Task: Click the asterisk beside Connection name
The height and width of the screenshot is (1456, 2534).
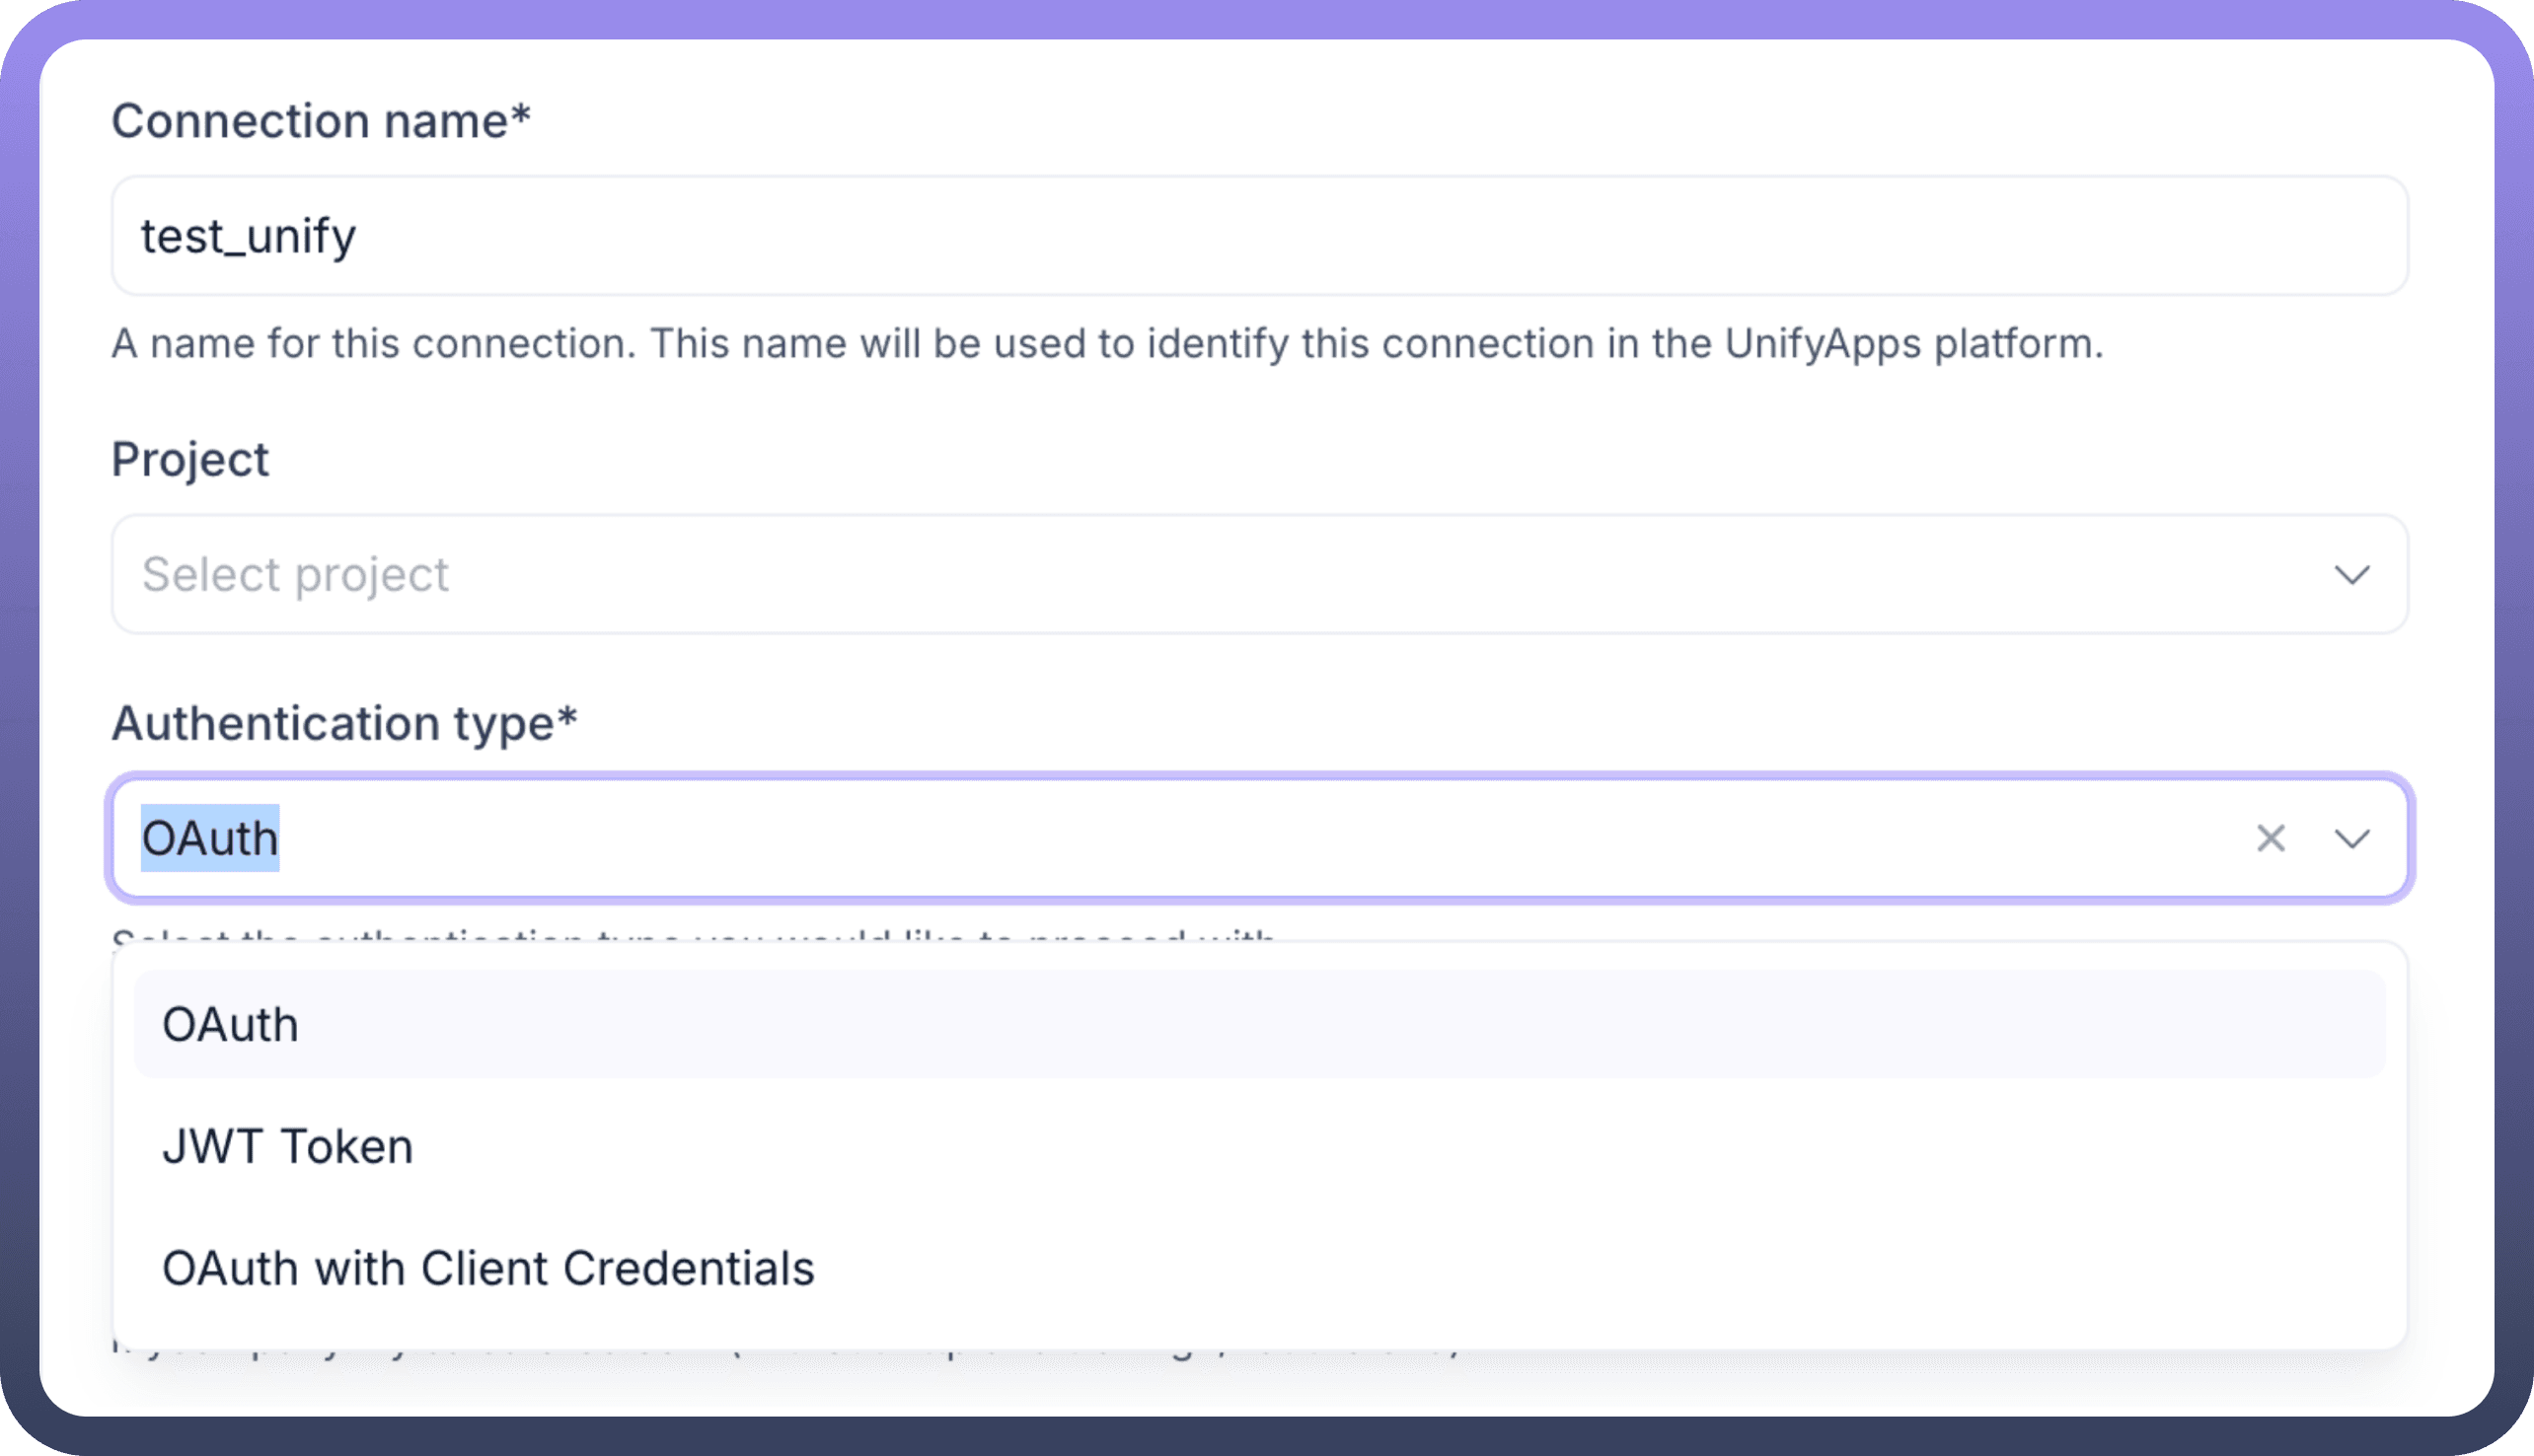Action: pyautogui.click(x=520, y=117)
